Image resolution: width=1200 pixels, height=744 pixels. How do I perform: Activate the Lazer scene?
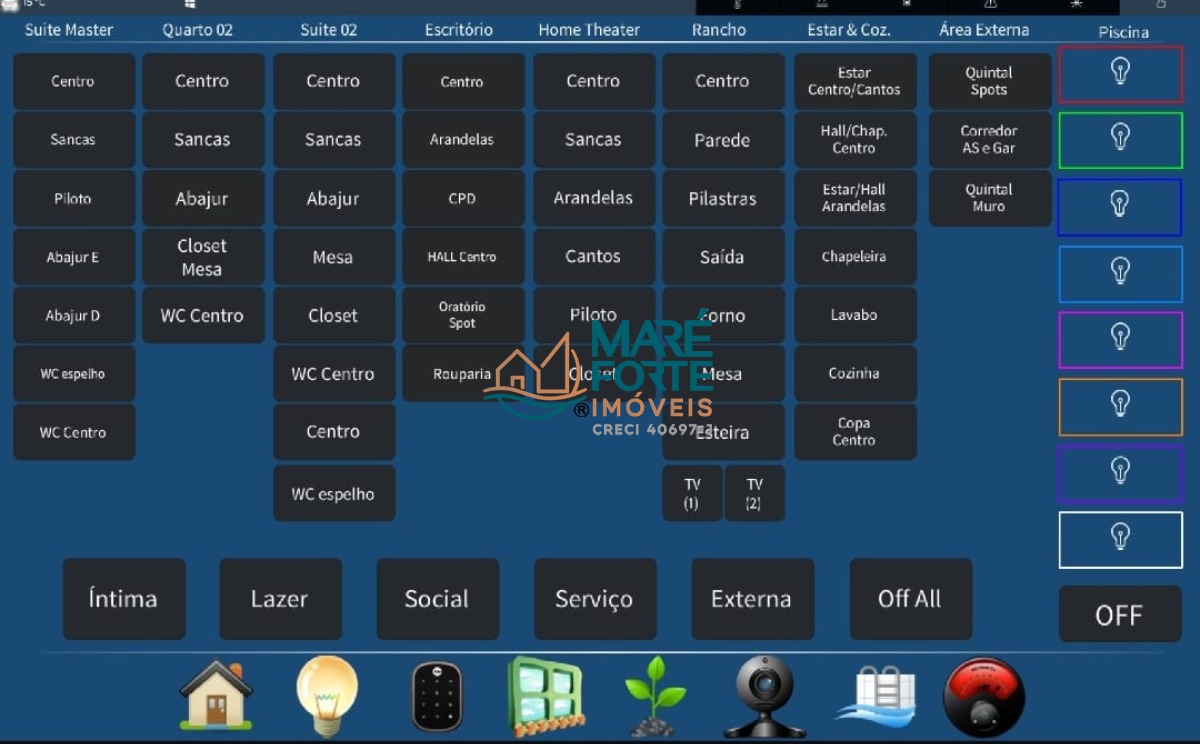click(280, 599)
